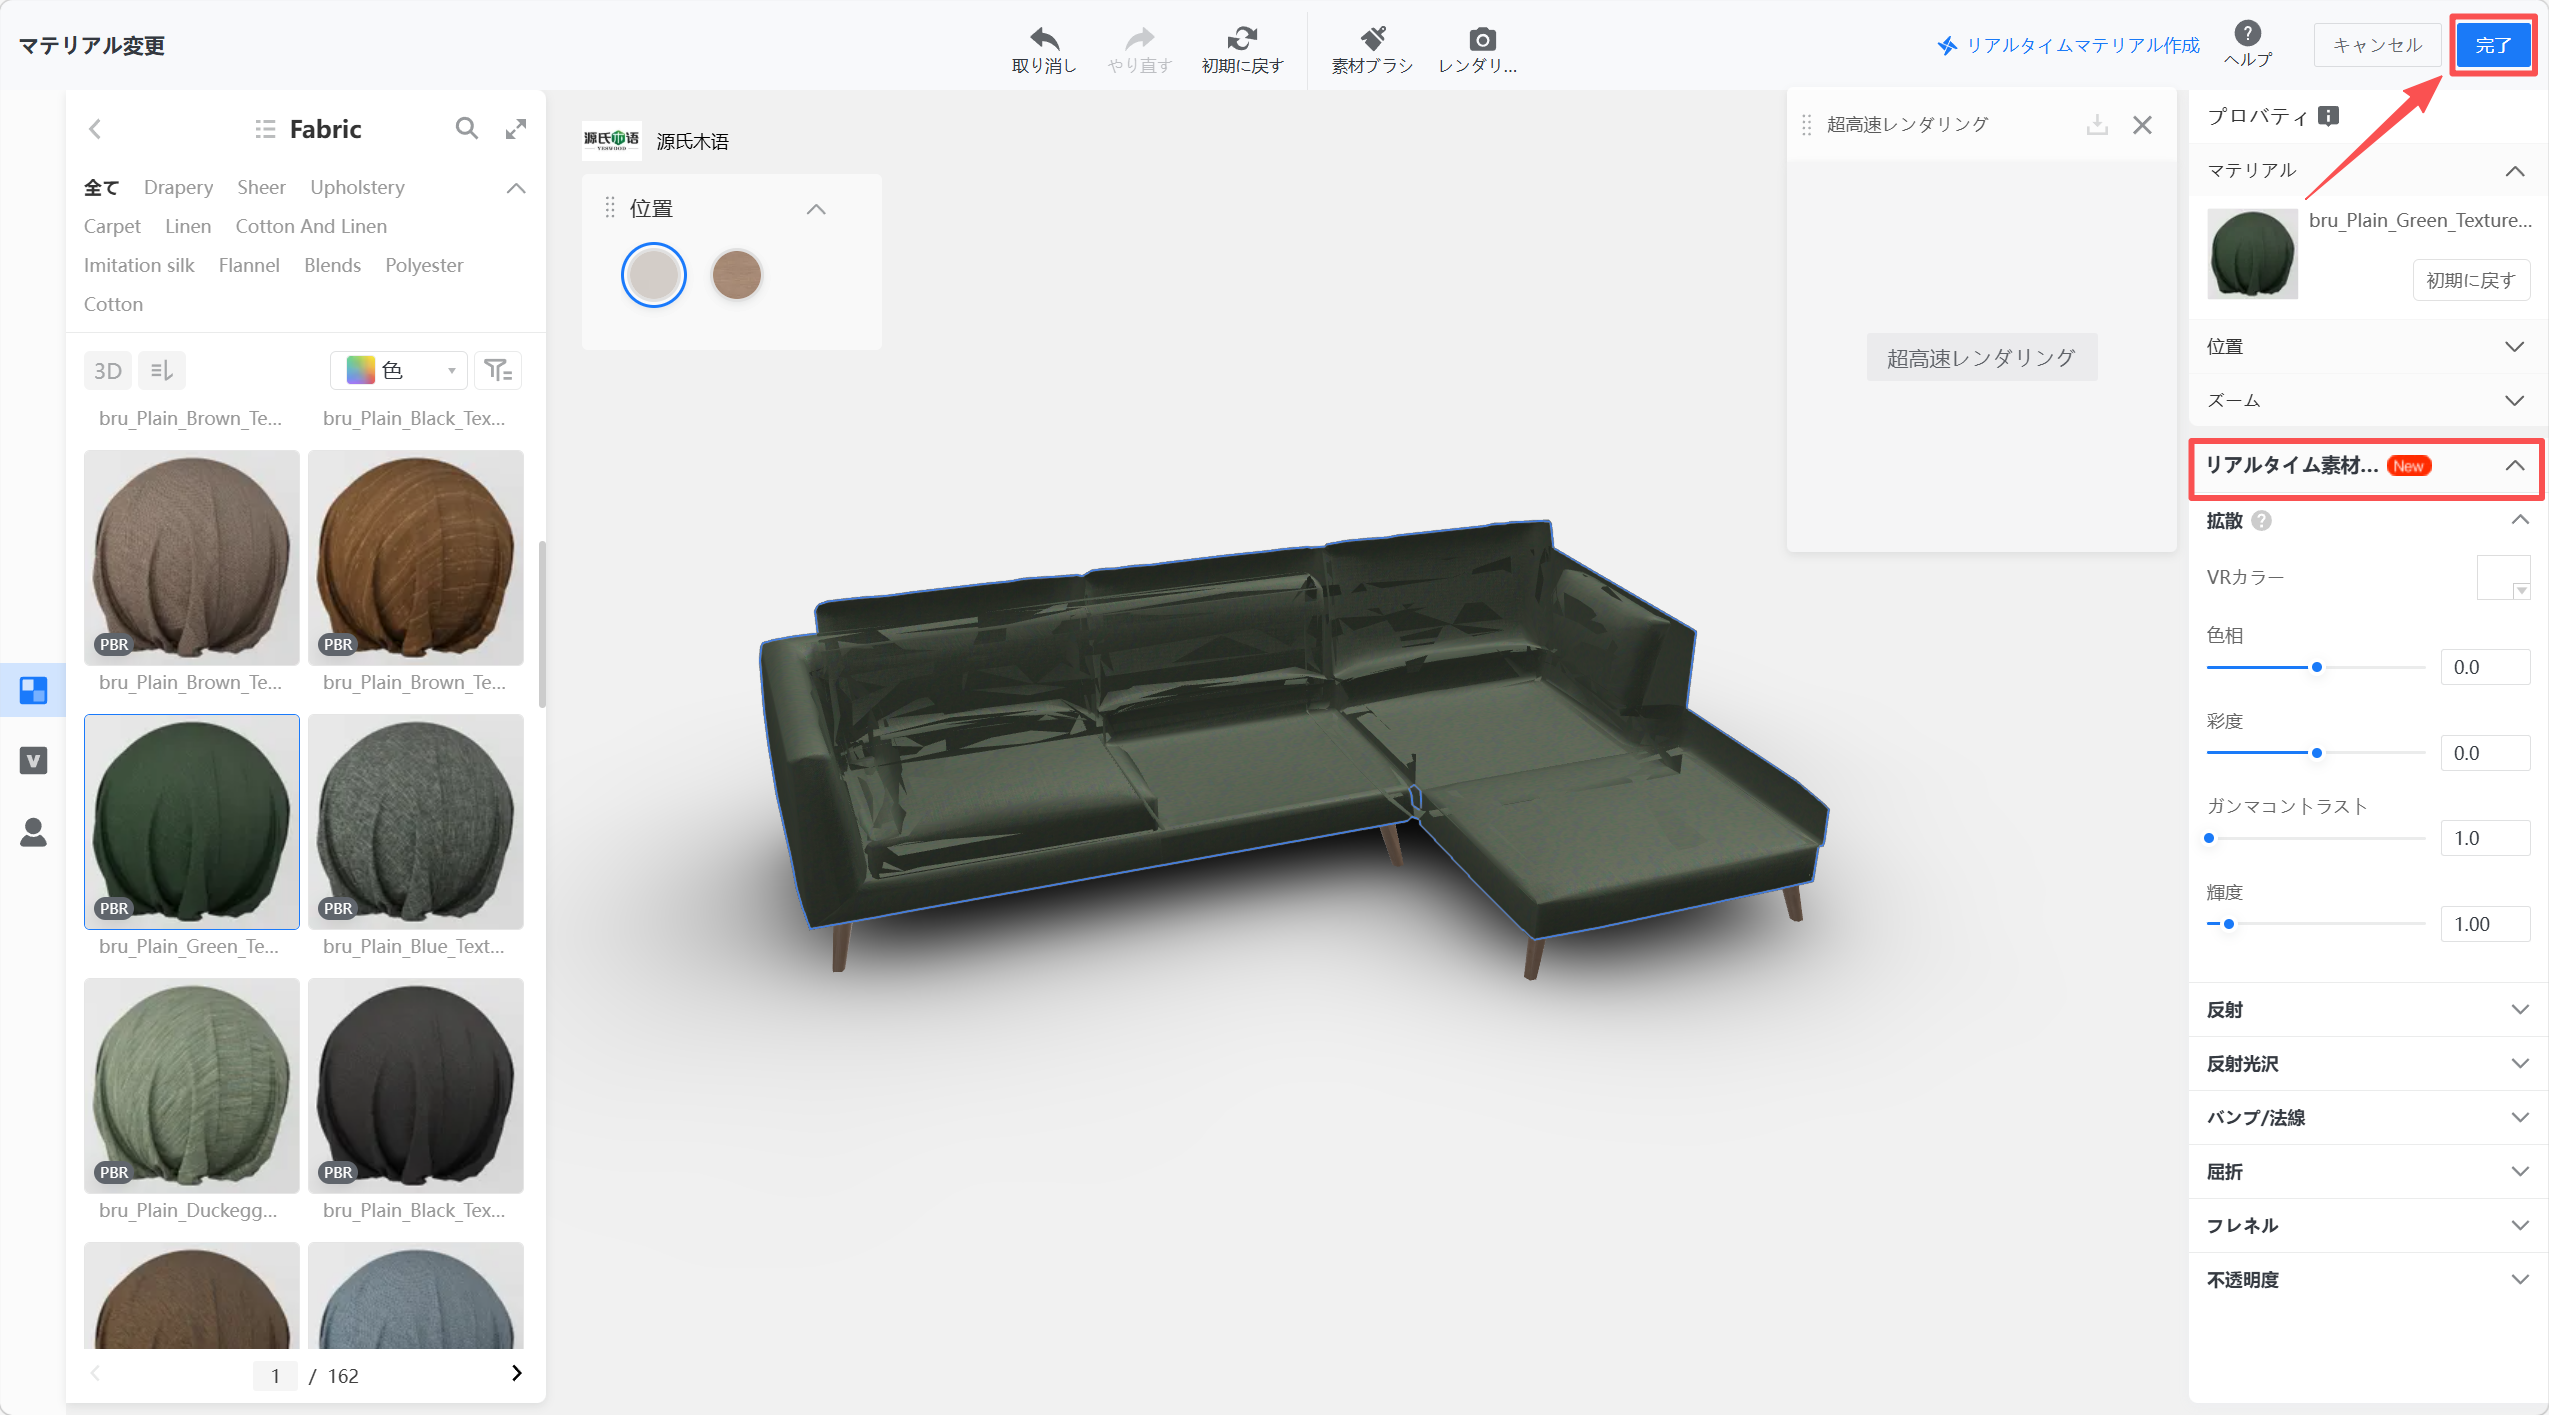Select the 全て category tab
The image size is (2549, 1415).
(101, 188)
